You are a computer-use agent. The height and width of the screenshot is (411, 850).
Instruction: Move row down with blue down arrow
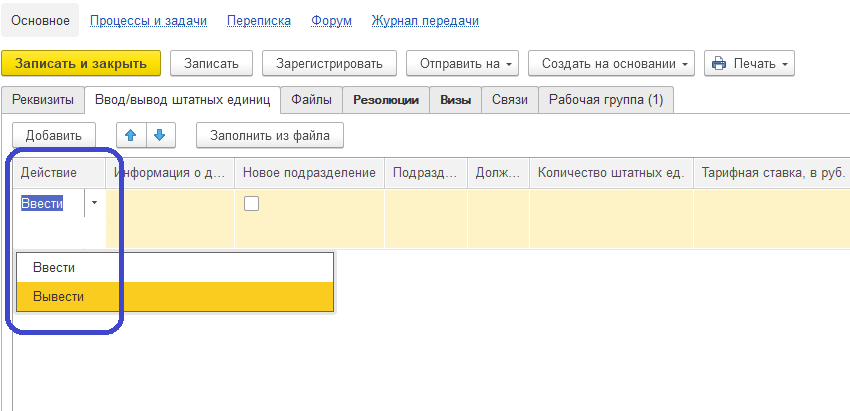click(160, 136)
